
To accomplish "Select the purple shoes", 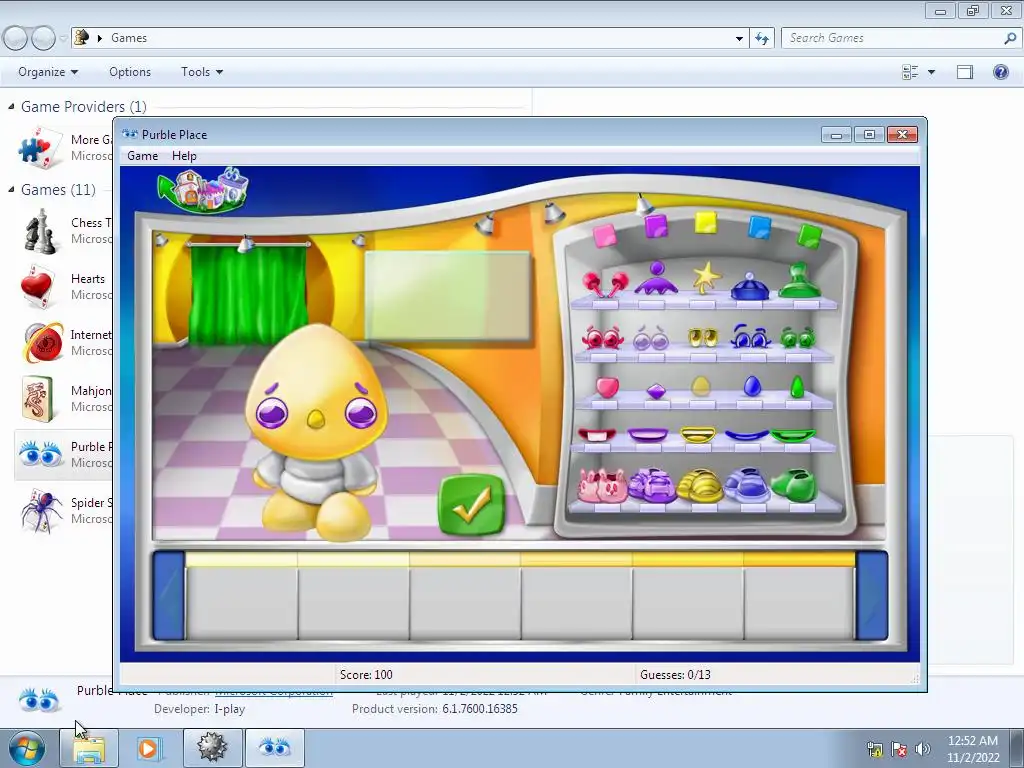I will click(652, 485).
